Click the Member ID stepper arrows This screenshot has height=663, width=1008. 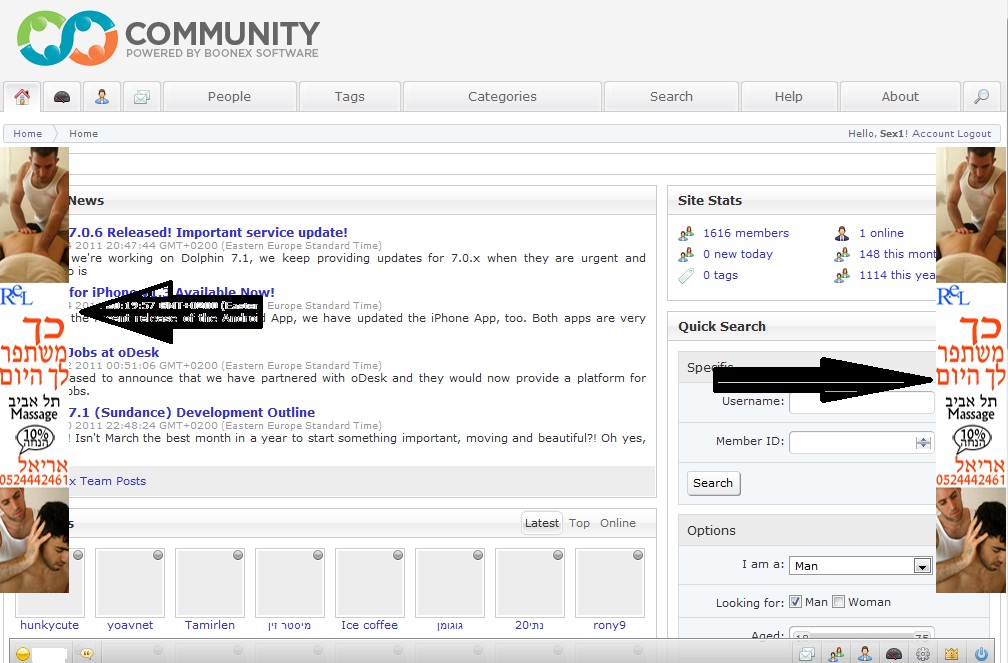(922, 442)
